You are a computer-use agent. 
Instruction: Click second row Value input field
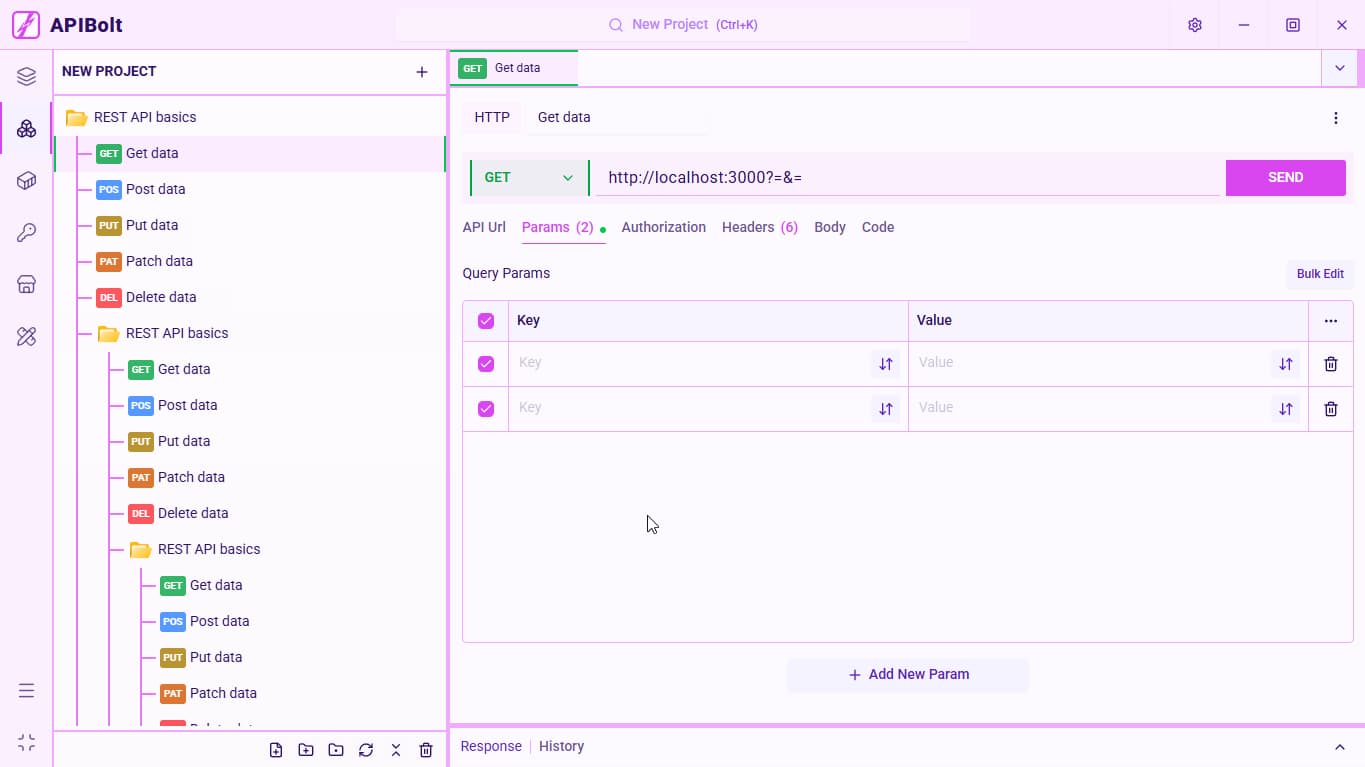tap(1090, 408)
